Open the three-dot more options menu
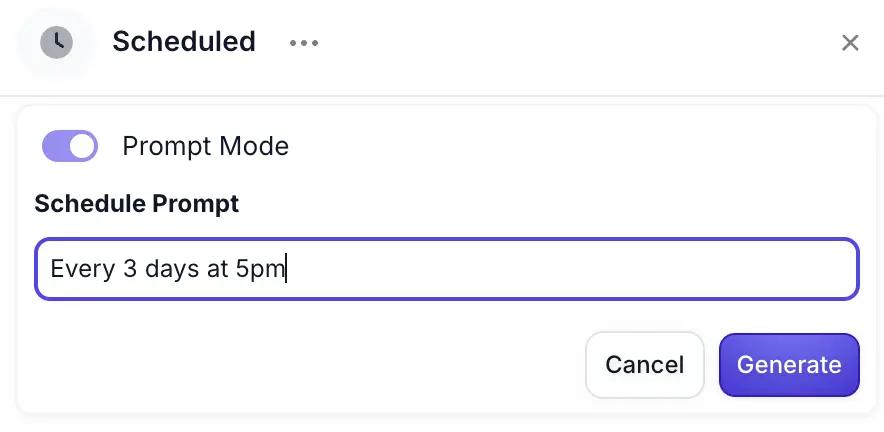Viewport: 884px width, 432px height. 304,43
